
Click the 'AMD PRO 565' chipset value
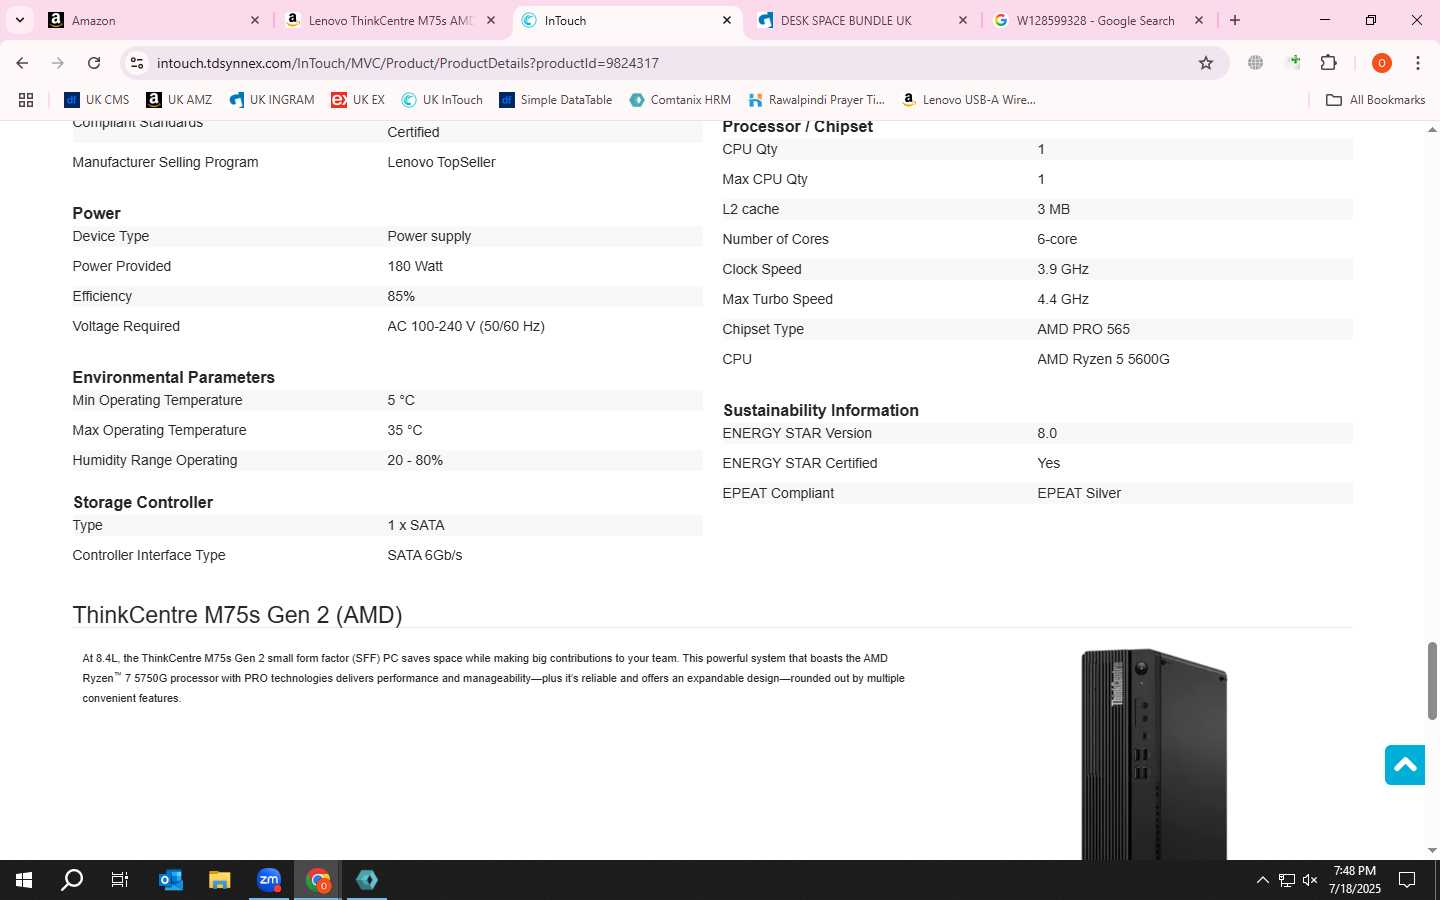(1083, 329)
